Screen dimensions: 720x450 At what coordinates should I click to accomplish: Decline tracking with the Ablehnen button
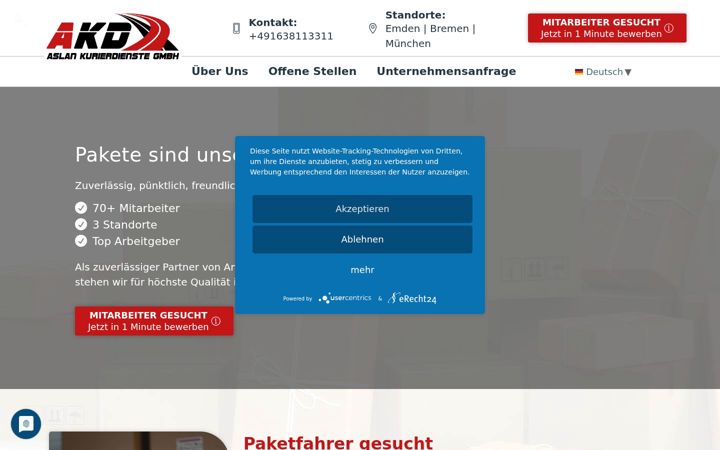click(362, 239)
